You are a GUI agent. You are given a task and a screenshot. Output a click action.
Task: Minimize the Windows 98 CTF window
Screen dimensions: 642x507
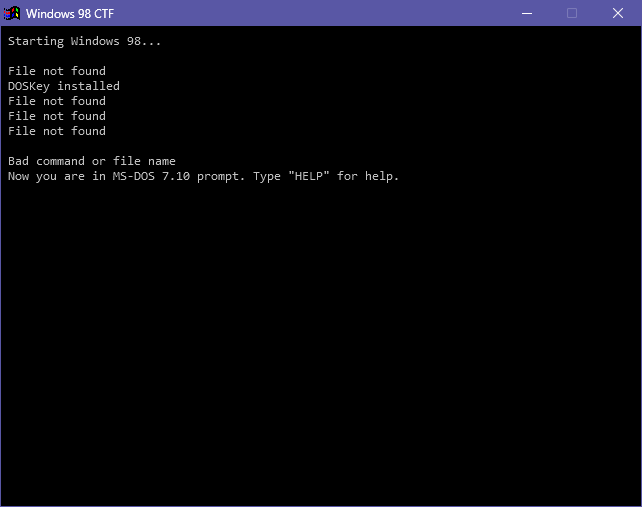[x=527, y=13]
